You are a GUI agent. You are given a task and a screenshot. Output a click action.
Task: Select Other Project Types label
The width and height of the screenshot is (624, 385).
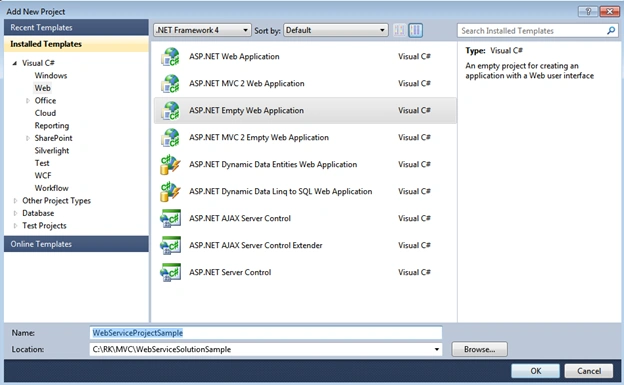click(57, 201)
